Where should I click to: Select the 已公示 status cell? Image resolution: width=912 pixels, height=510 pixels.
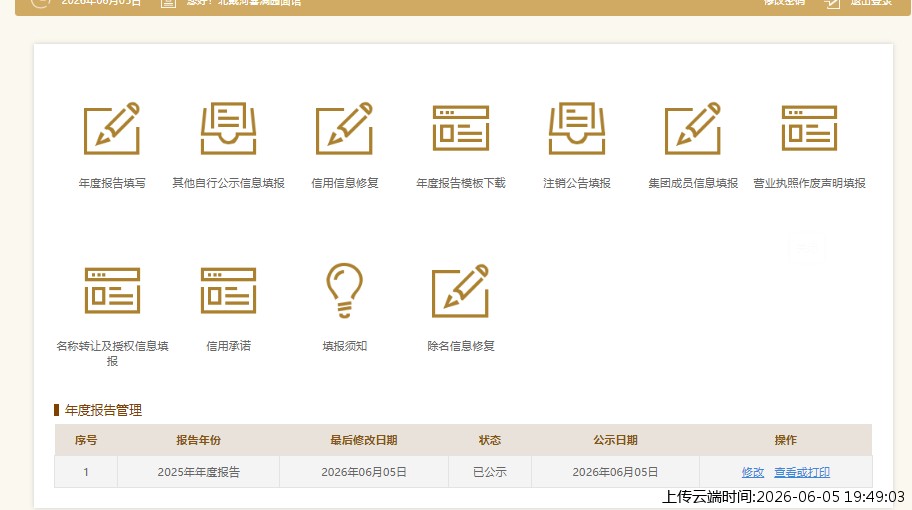pos(490,472)
